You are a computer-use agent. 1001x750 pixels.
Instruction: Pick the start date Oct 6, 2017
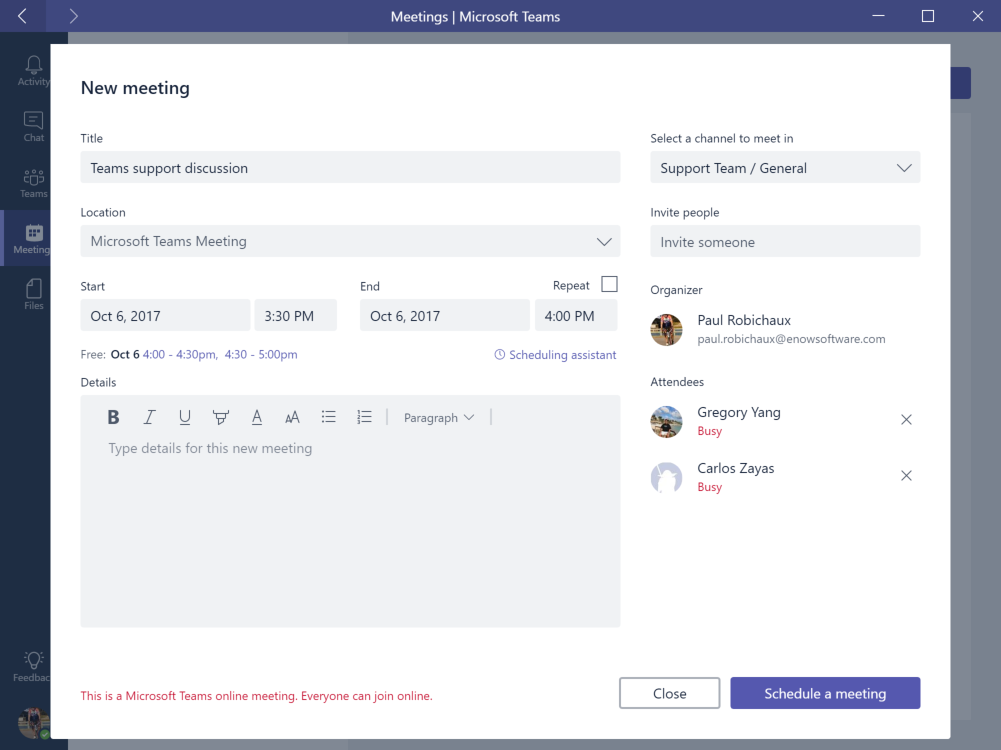pos(165,315)
